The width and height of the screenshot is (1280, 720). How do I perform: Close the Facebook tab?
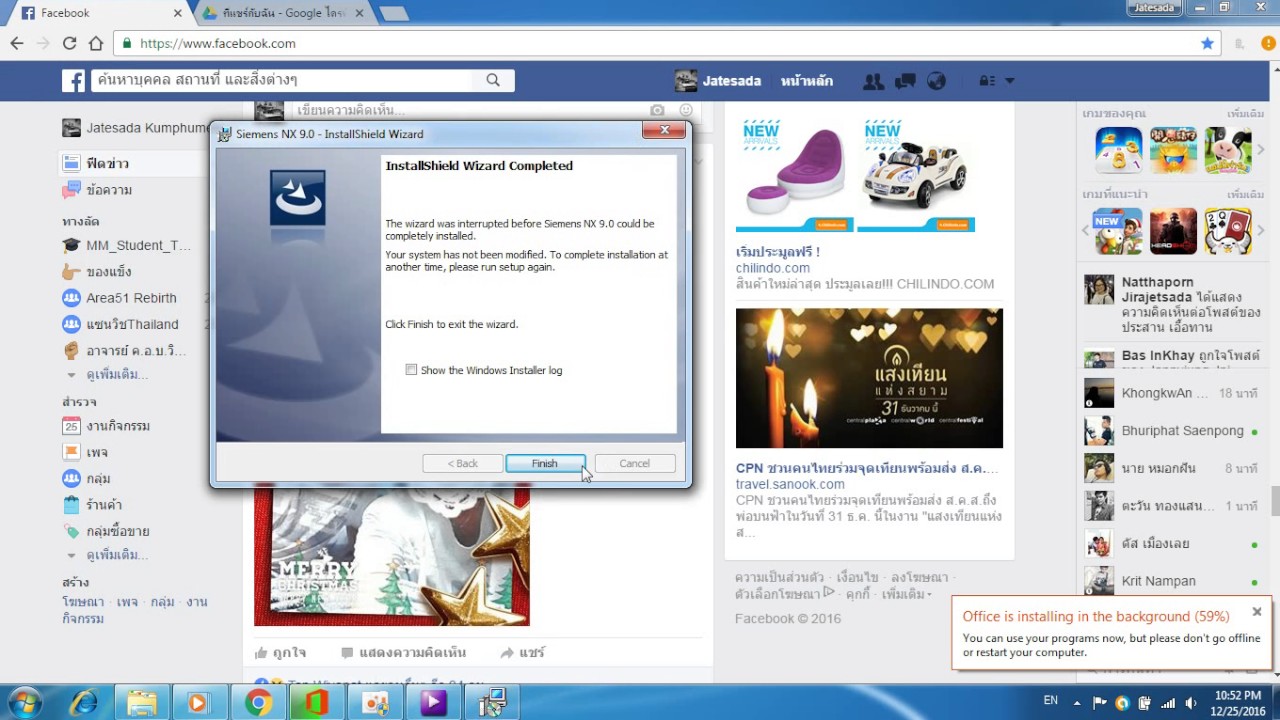177,13
